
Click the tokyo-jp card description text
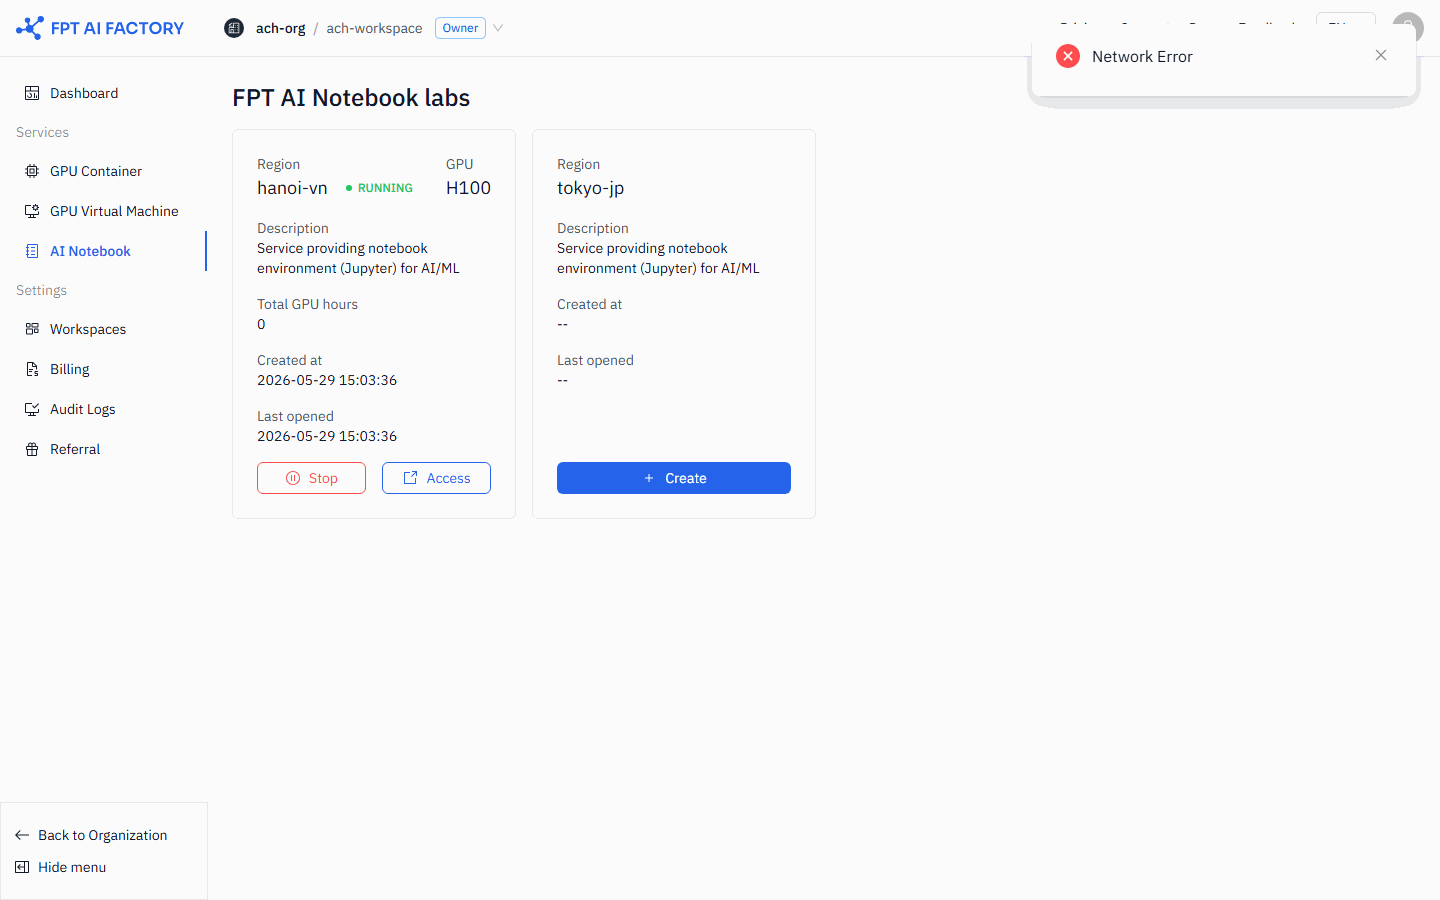(x=658, y=258)
